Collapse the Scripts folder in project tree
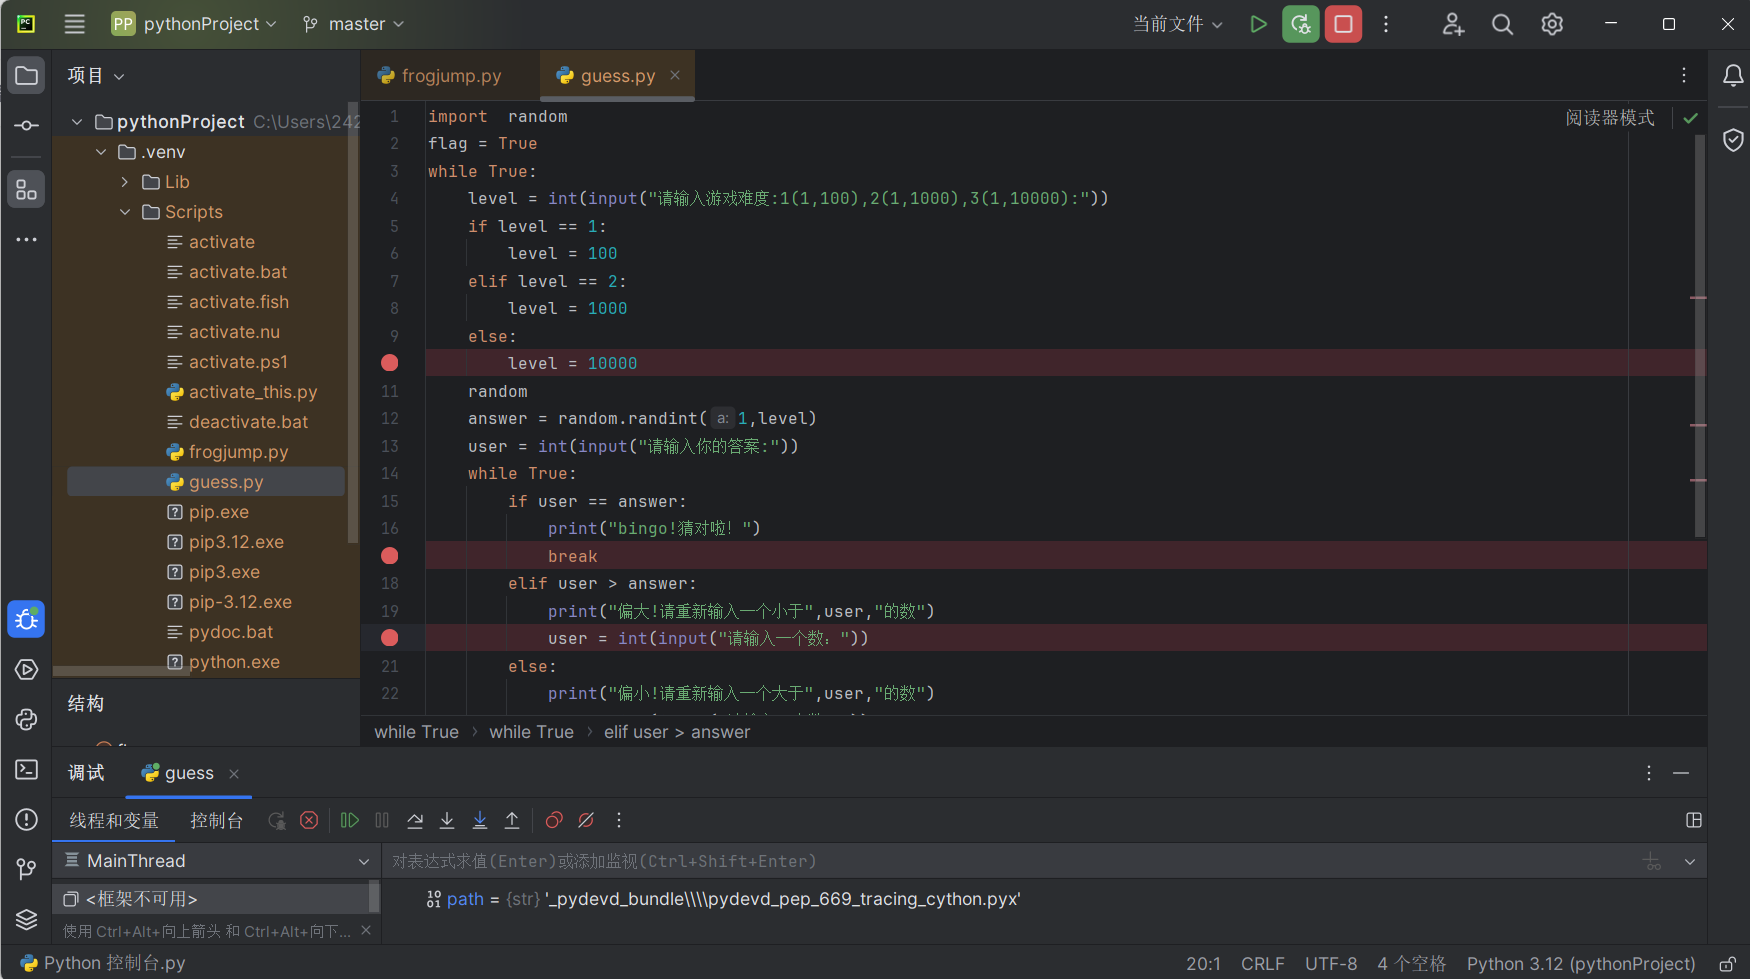This screenshot has width=1750, height=979. 125,212
